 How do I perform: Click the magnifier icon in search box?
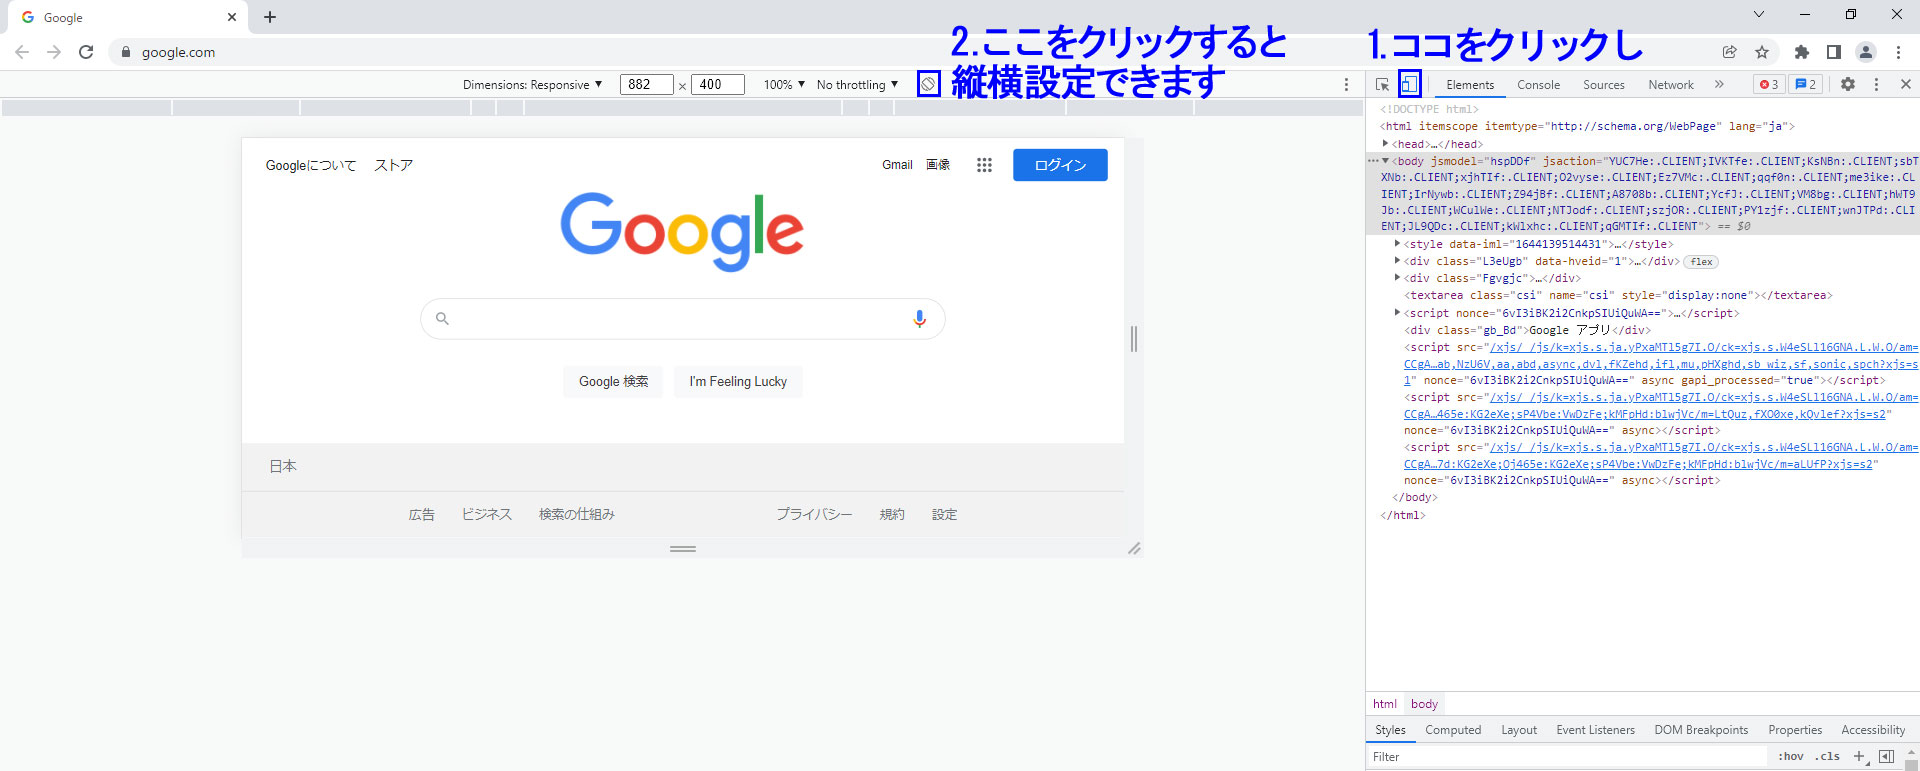point(442,319)
